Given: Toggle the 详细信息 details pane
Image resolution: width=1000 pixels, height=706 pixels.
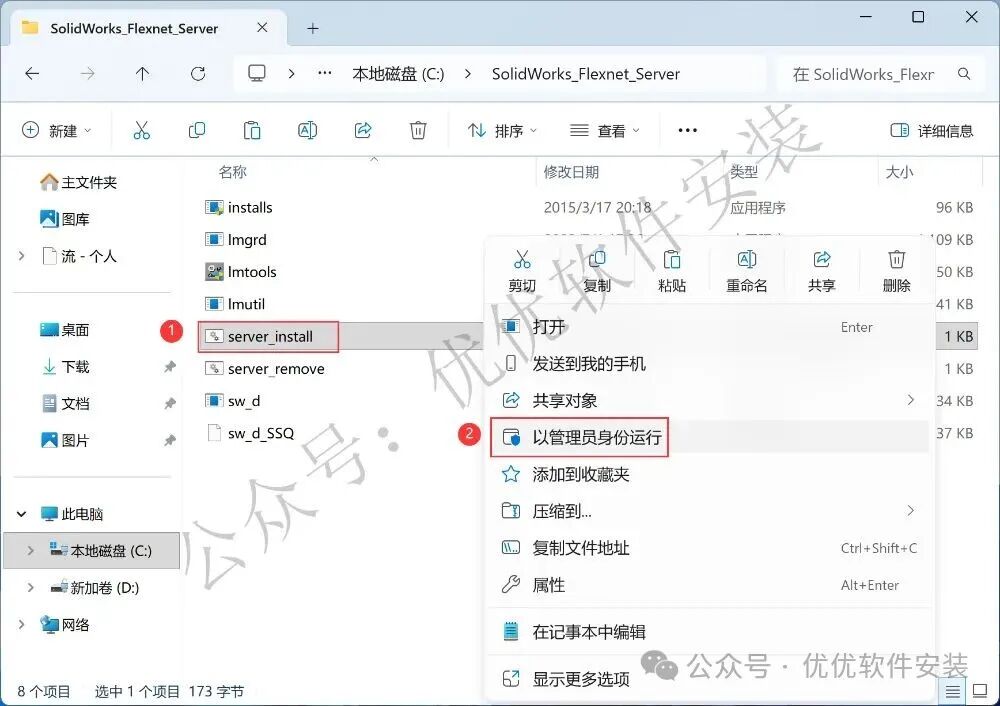Looking at the screenshot, I should (932, 131).
